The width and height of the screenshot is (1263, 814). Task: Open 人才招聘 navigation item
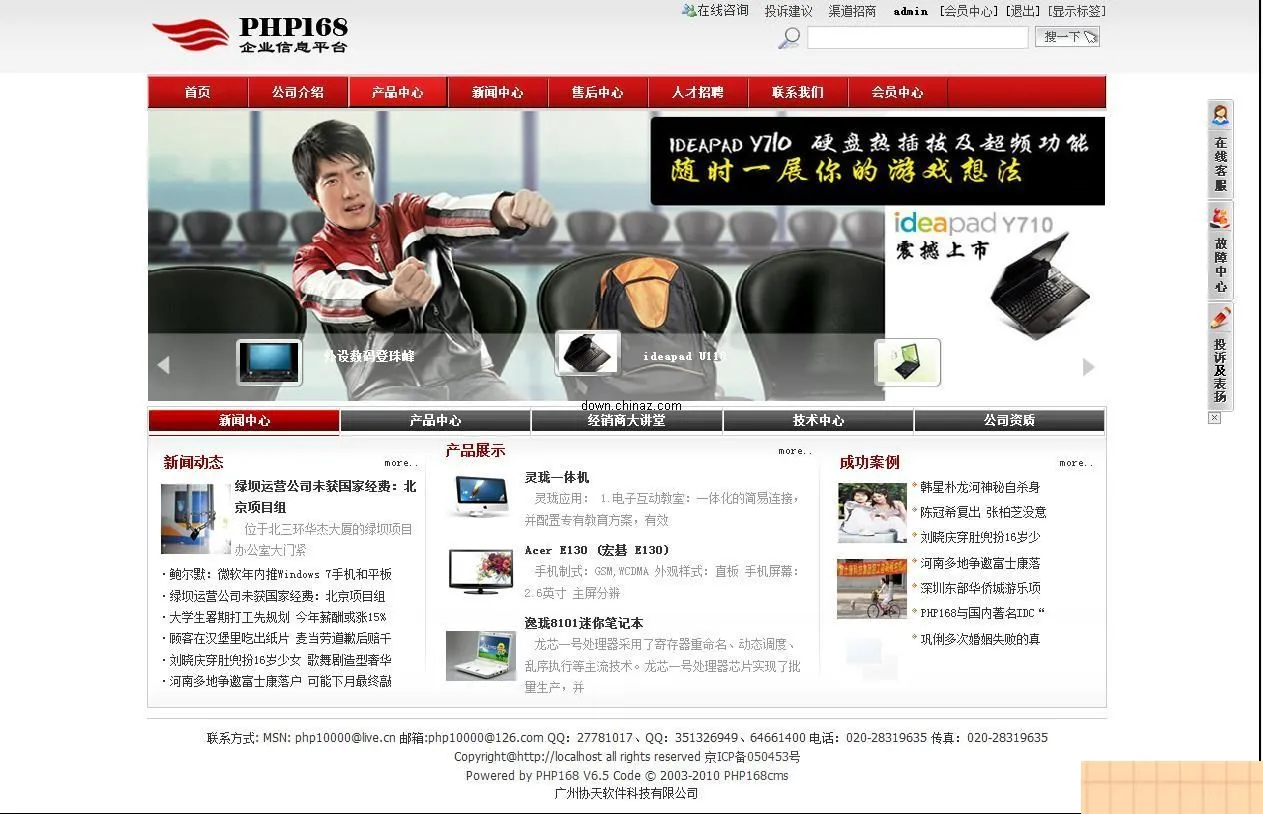tap(698, 92)
